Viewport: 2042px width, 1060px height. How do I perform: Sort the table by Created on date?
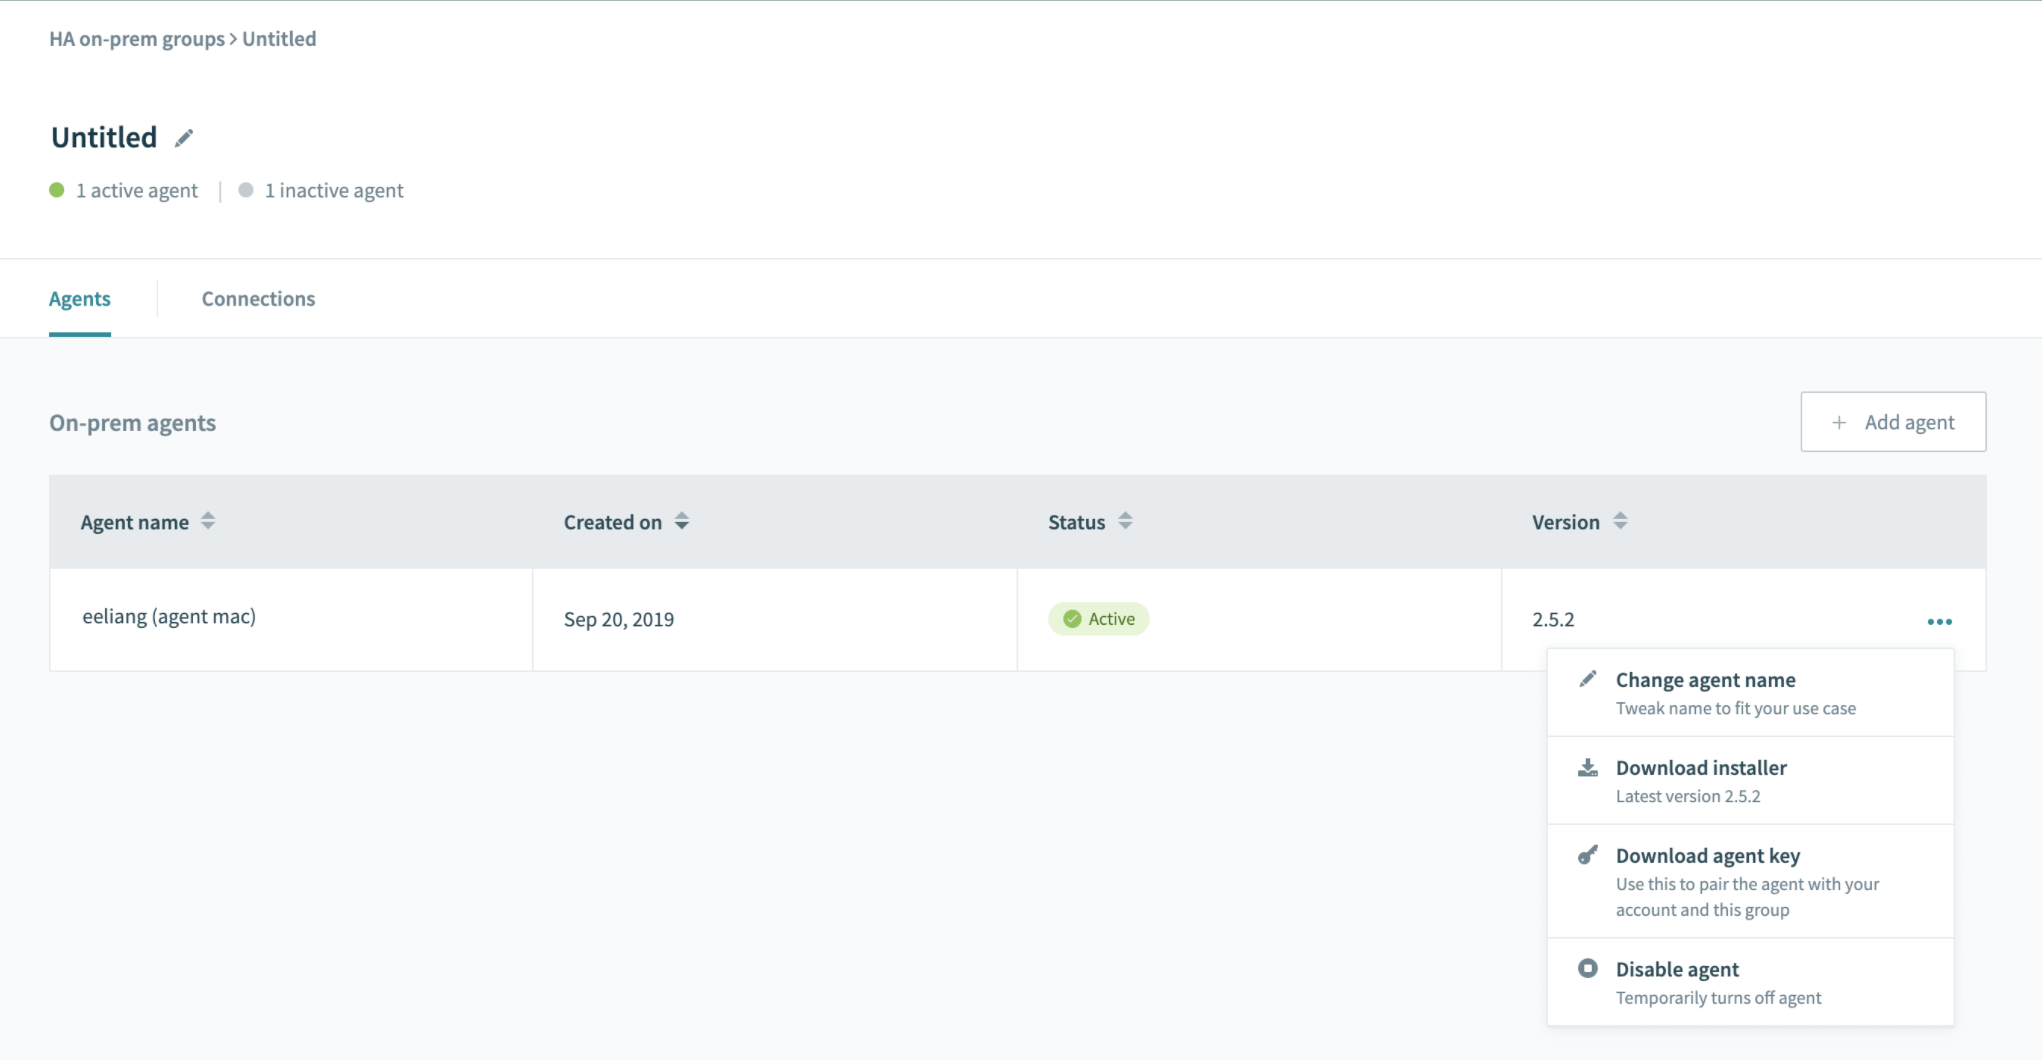[681, 521]
